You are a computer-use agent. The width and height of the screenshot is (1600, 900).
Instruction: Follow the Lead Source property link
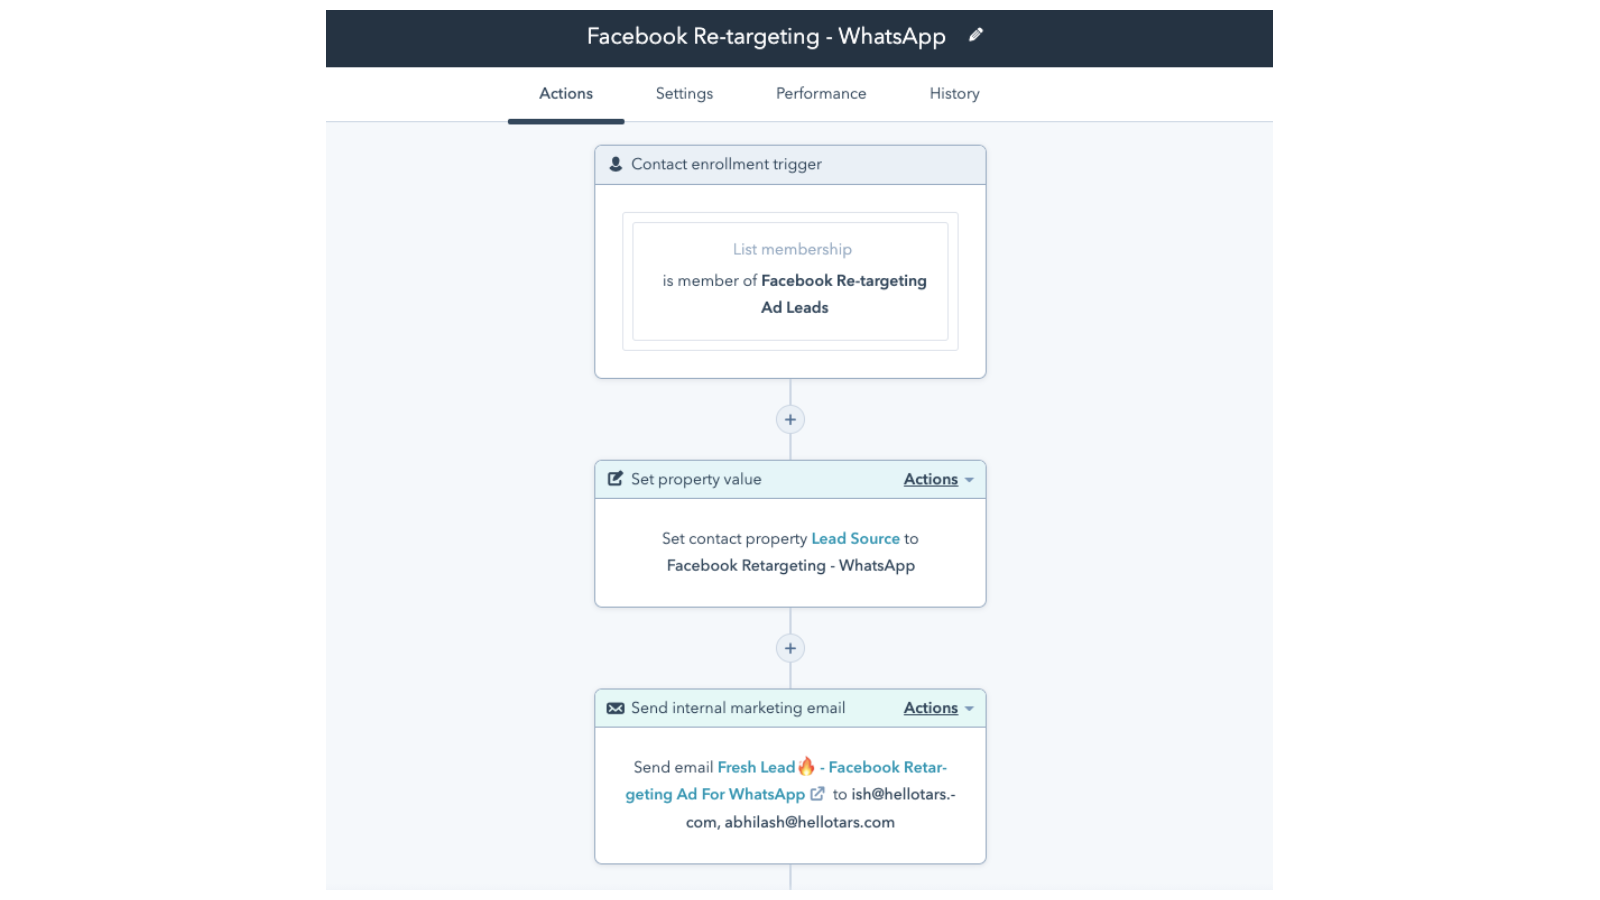tap(855, 538)
